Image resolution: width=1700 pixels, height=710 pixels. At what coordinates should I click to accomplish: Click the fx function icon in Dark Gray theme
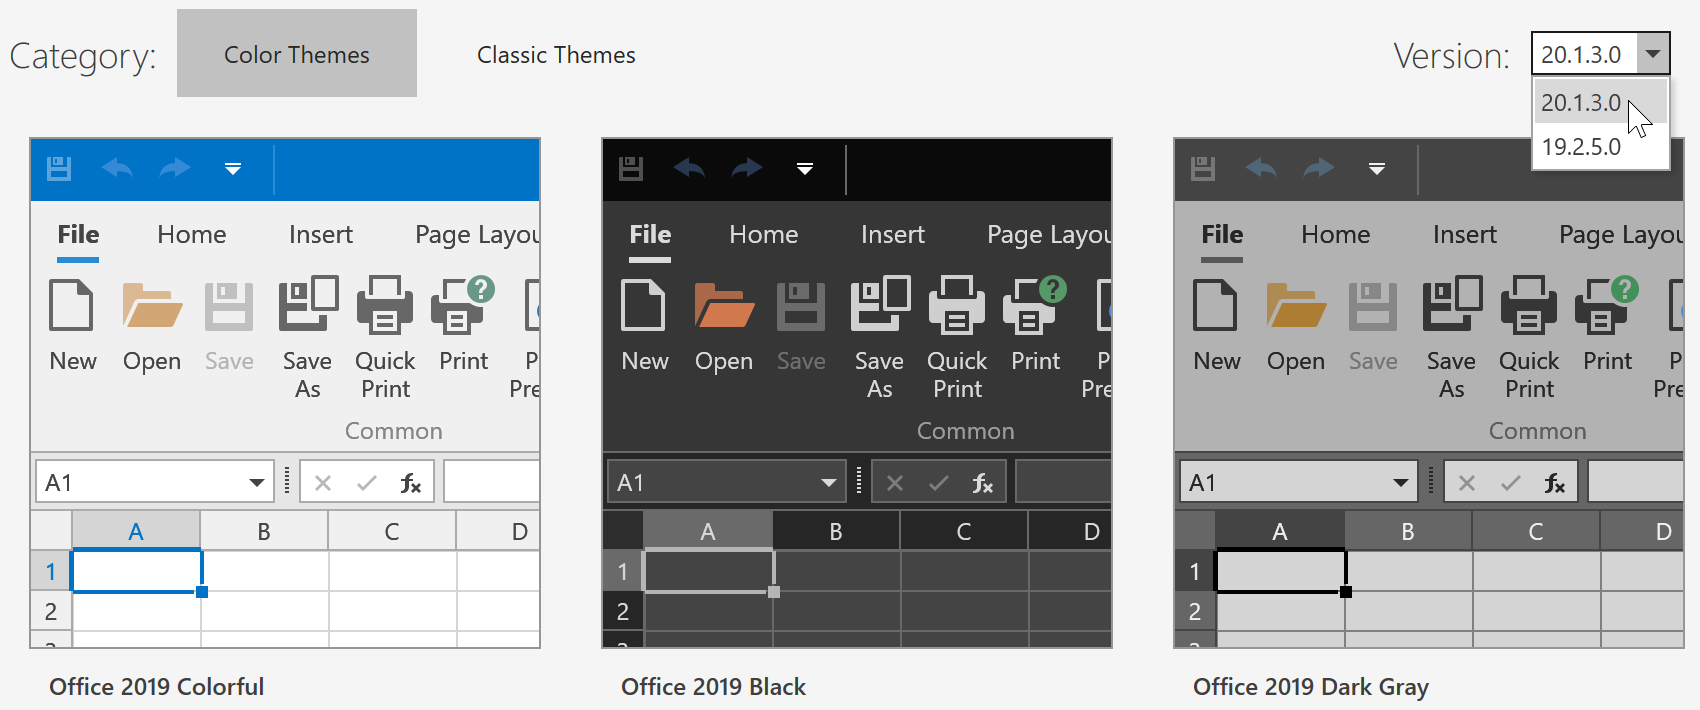pos(1554,484)
